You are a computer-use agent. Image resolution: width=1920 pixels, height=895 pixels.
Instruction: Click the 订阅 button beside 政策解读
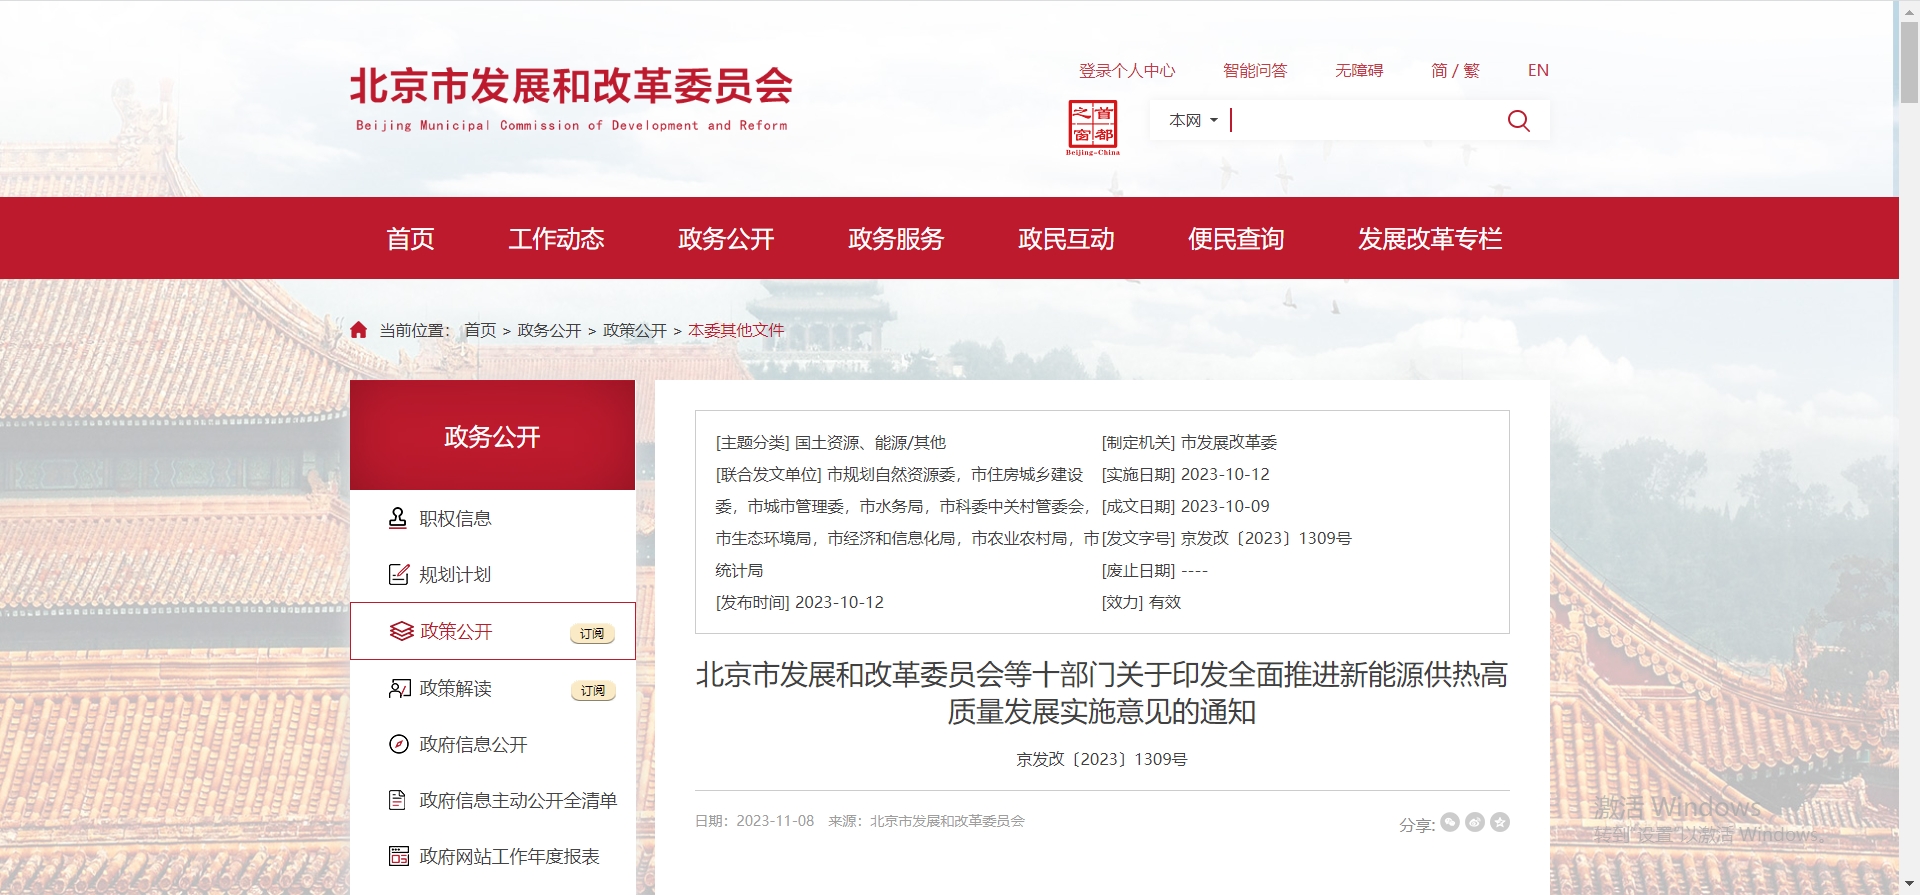click(x=592, y=690)
